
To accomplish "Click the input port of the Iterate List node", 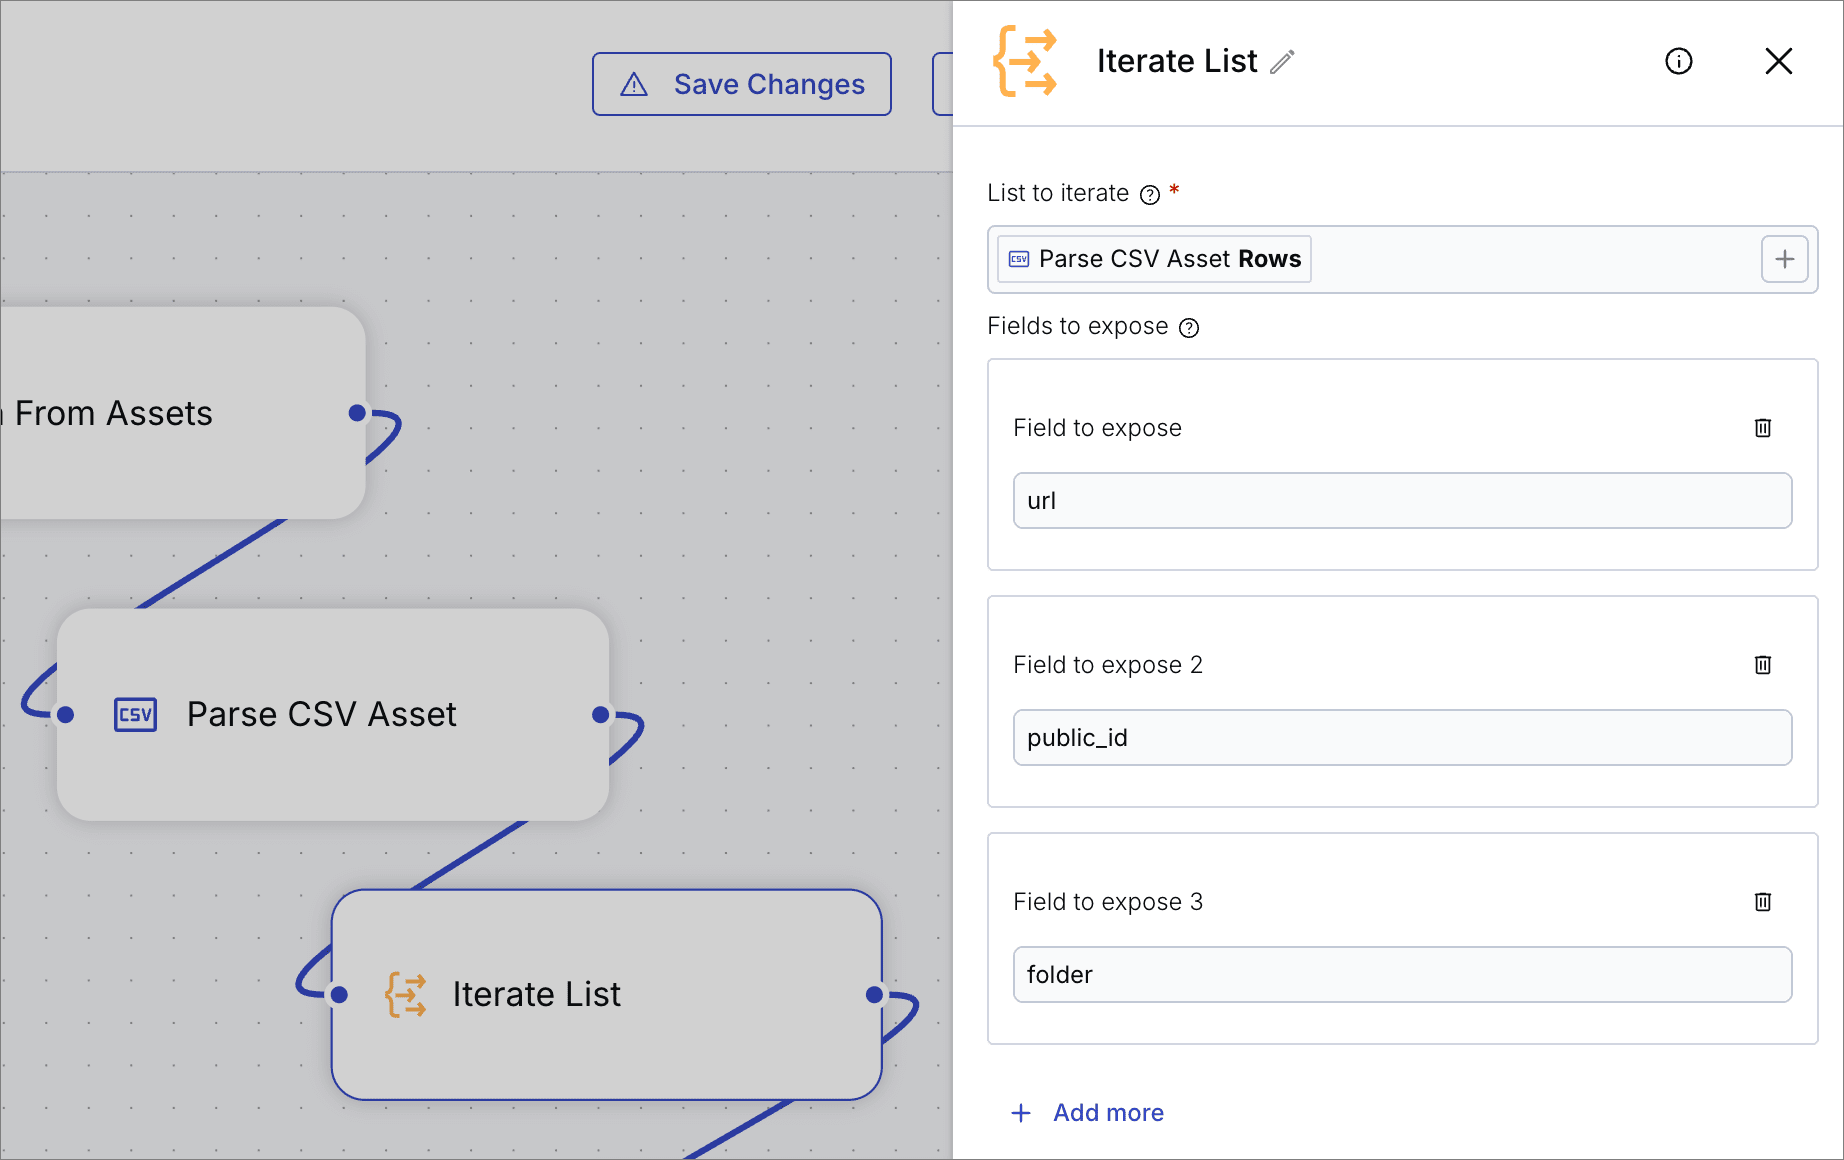I will (x=339, y=995).
